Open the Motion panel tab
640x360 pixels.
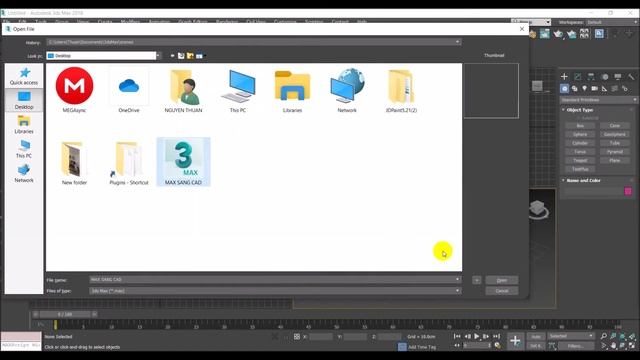[x=604, y=76]
